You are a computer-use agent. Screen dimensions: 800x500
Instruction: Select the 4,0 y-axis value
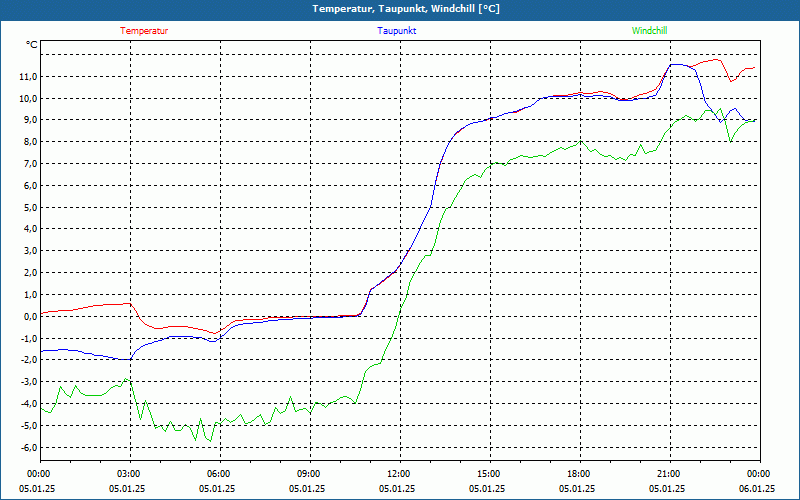pos(30,229)
